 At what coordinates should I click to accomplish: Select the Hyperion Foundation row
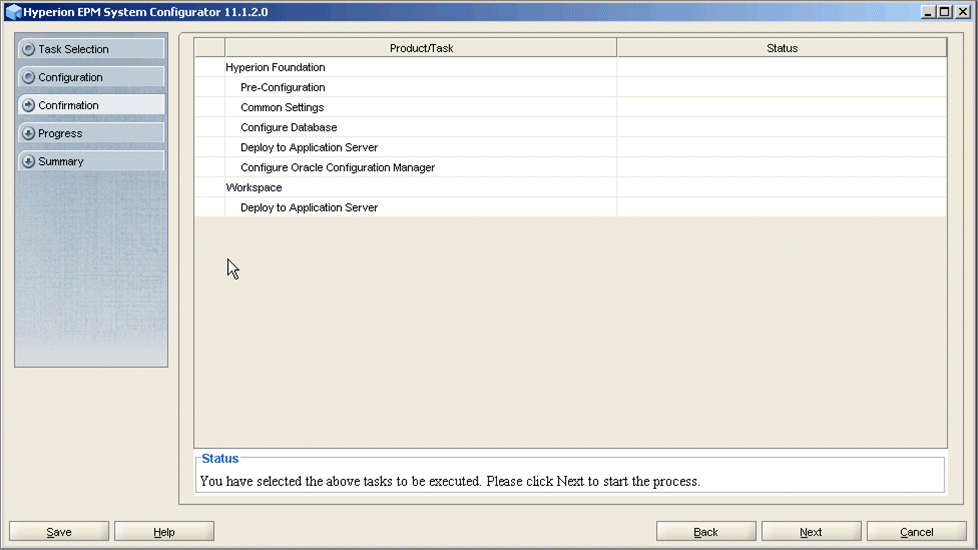click(570, 67)
